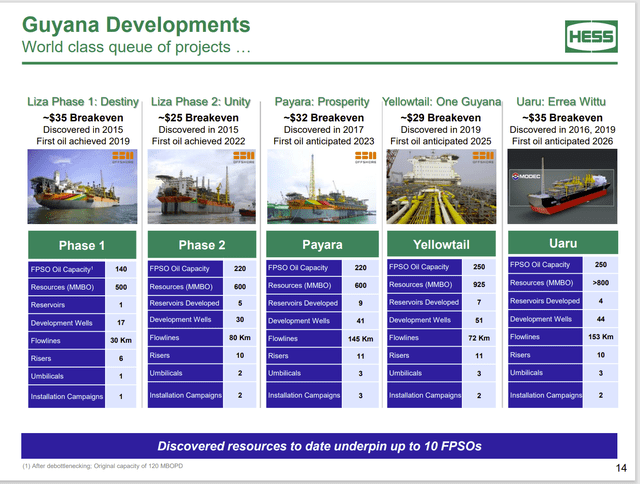The image size is (640, 484).
Task: Click ~$32 Breakeven text under Payara
Action: [x=324, y=118]
